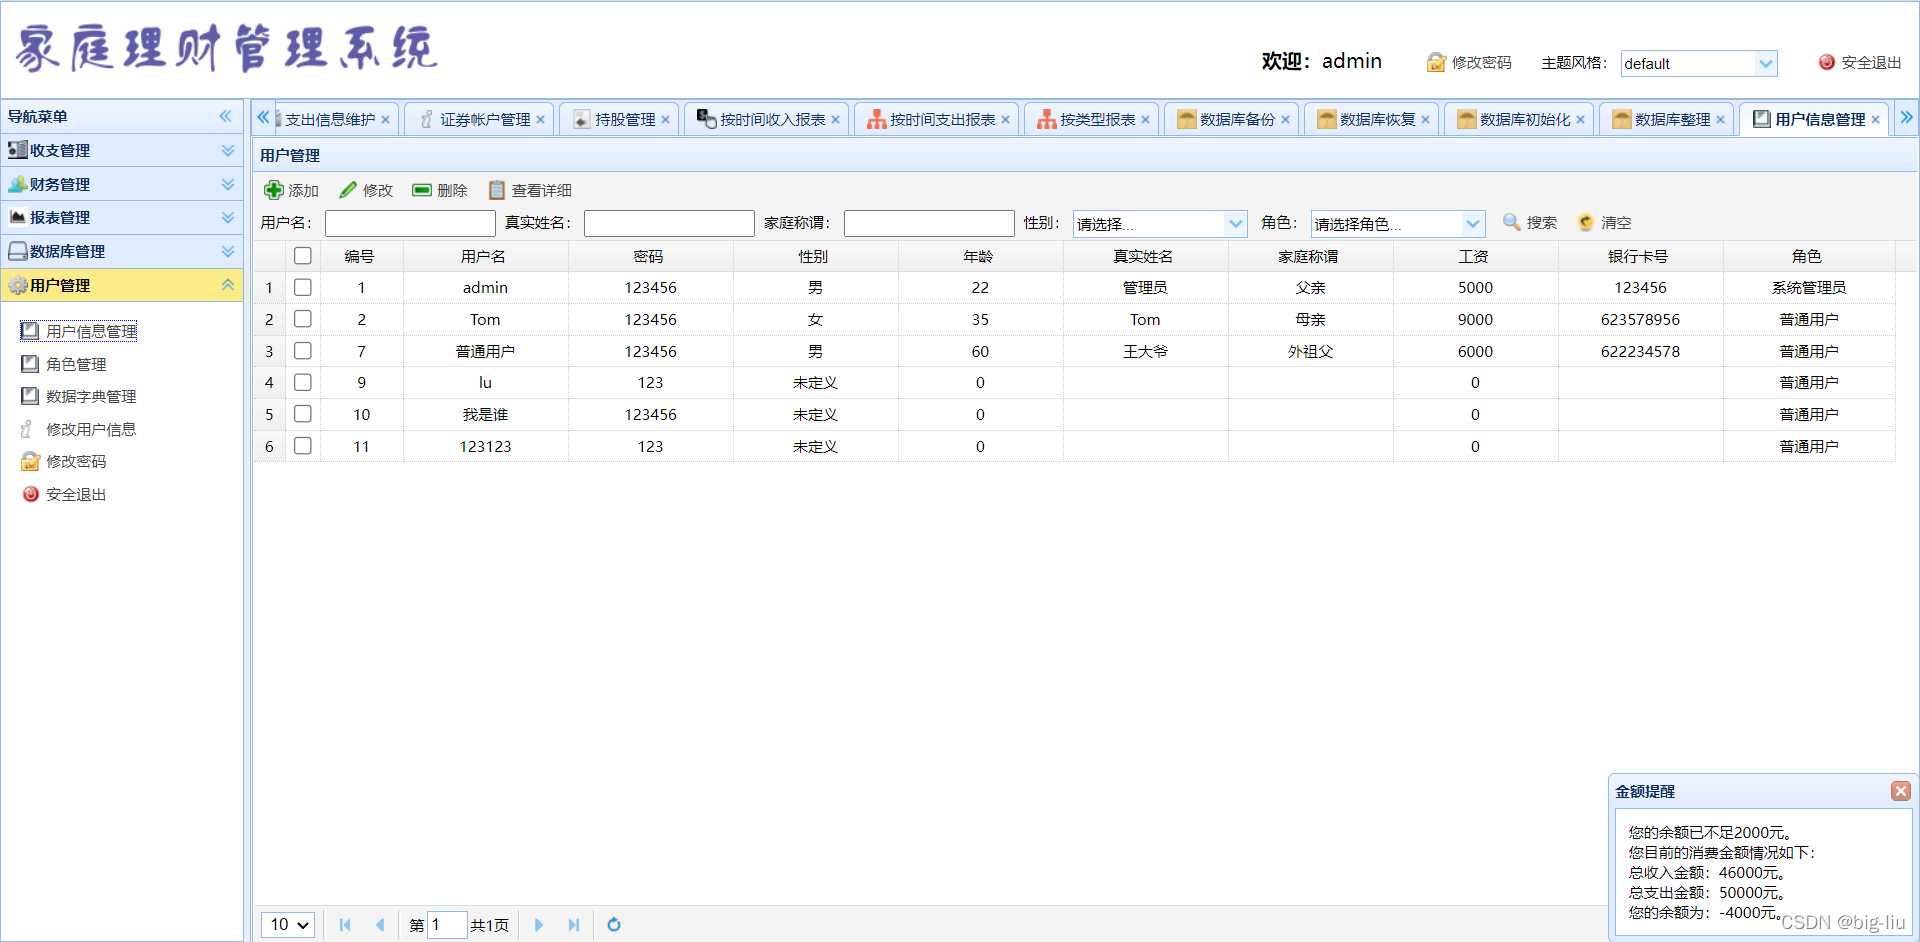
Task: Open the 性别 请选择 dropdown
Action: coord(1236,223)
